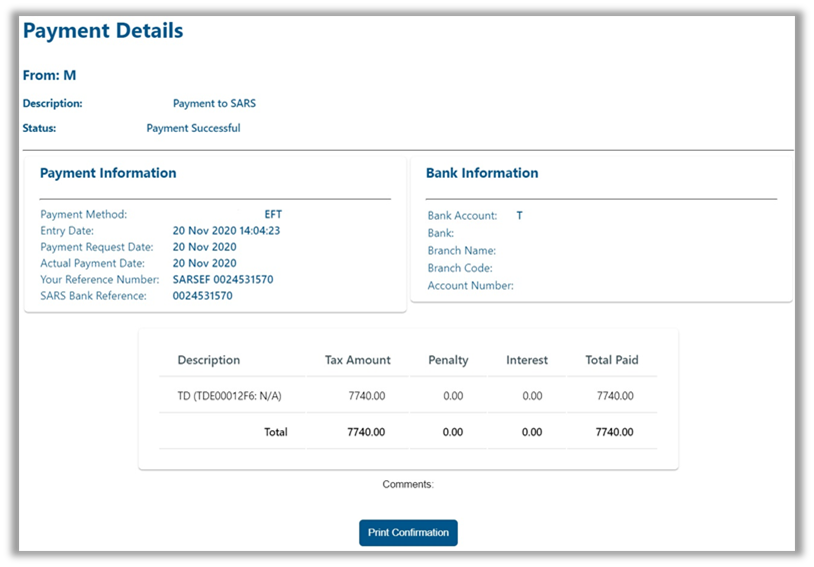Click the 'Actual Payment Date:' label

[92, 263]
